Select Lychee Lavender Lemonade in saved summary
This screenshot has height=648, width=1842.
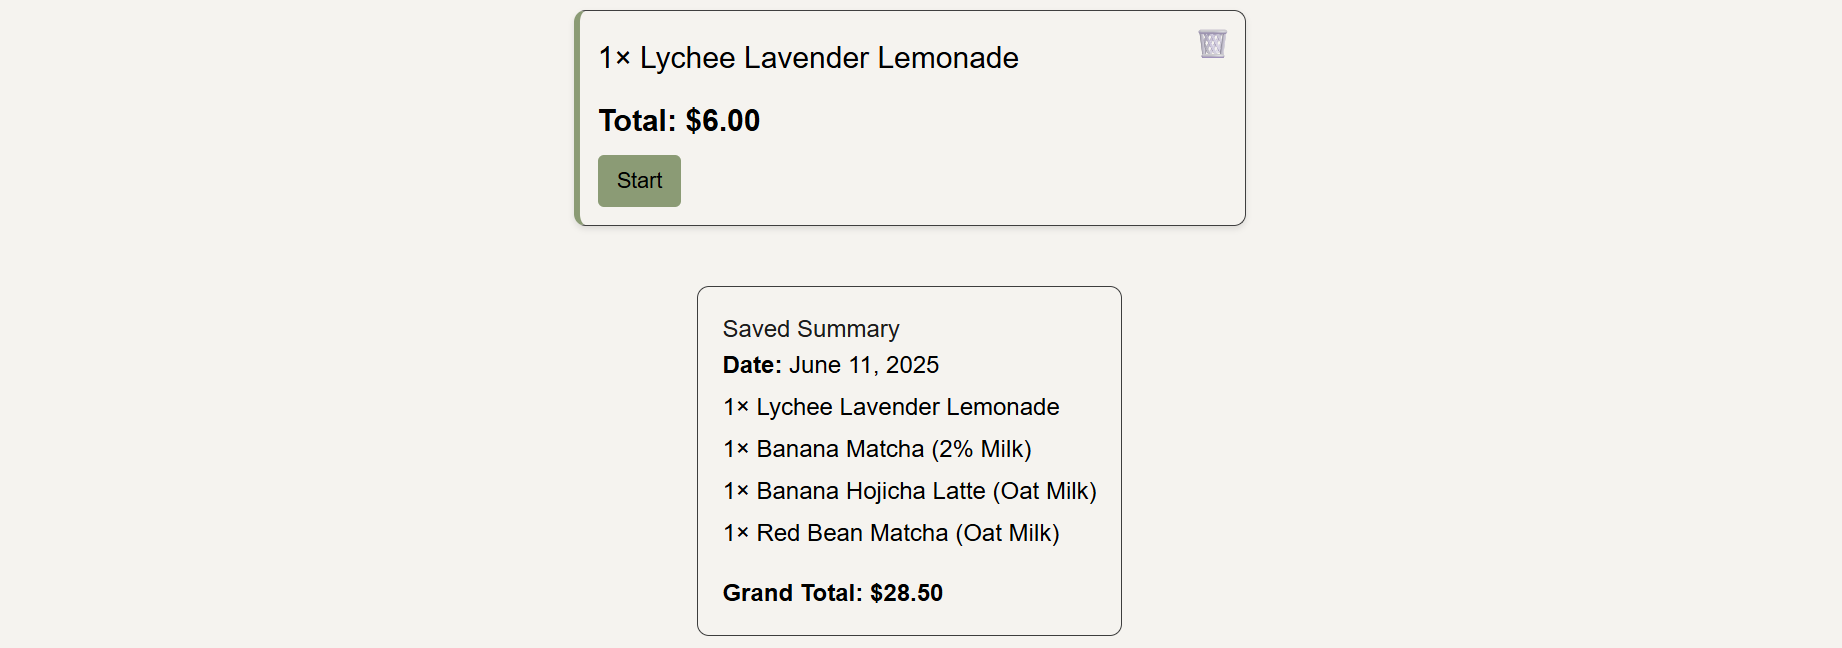click(891, 407)
